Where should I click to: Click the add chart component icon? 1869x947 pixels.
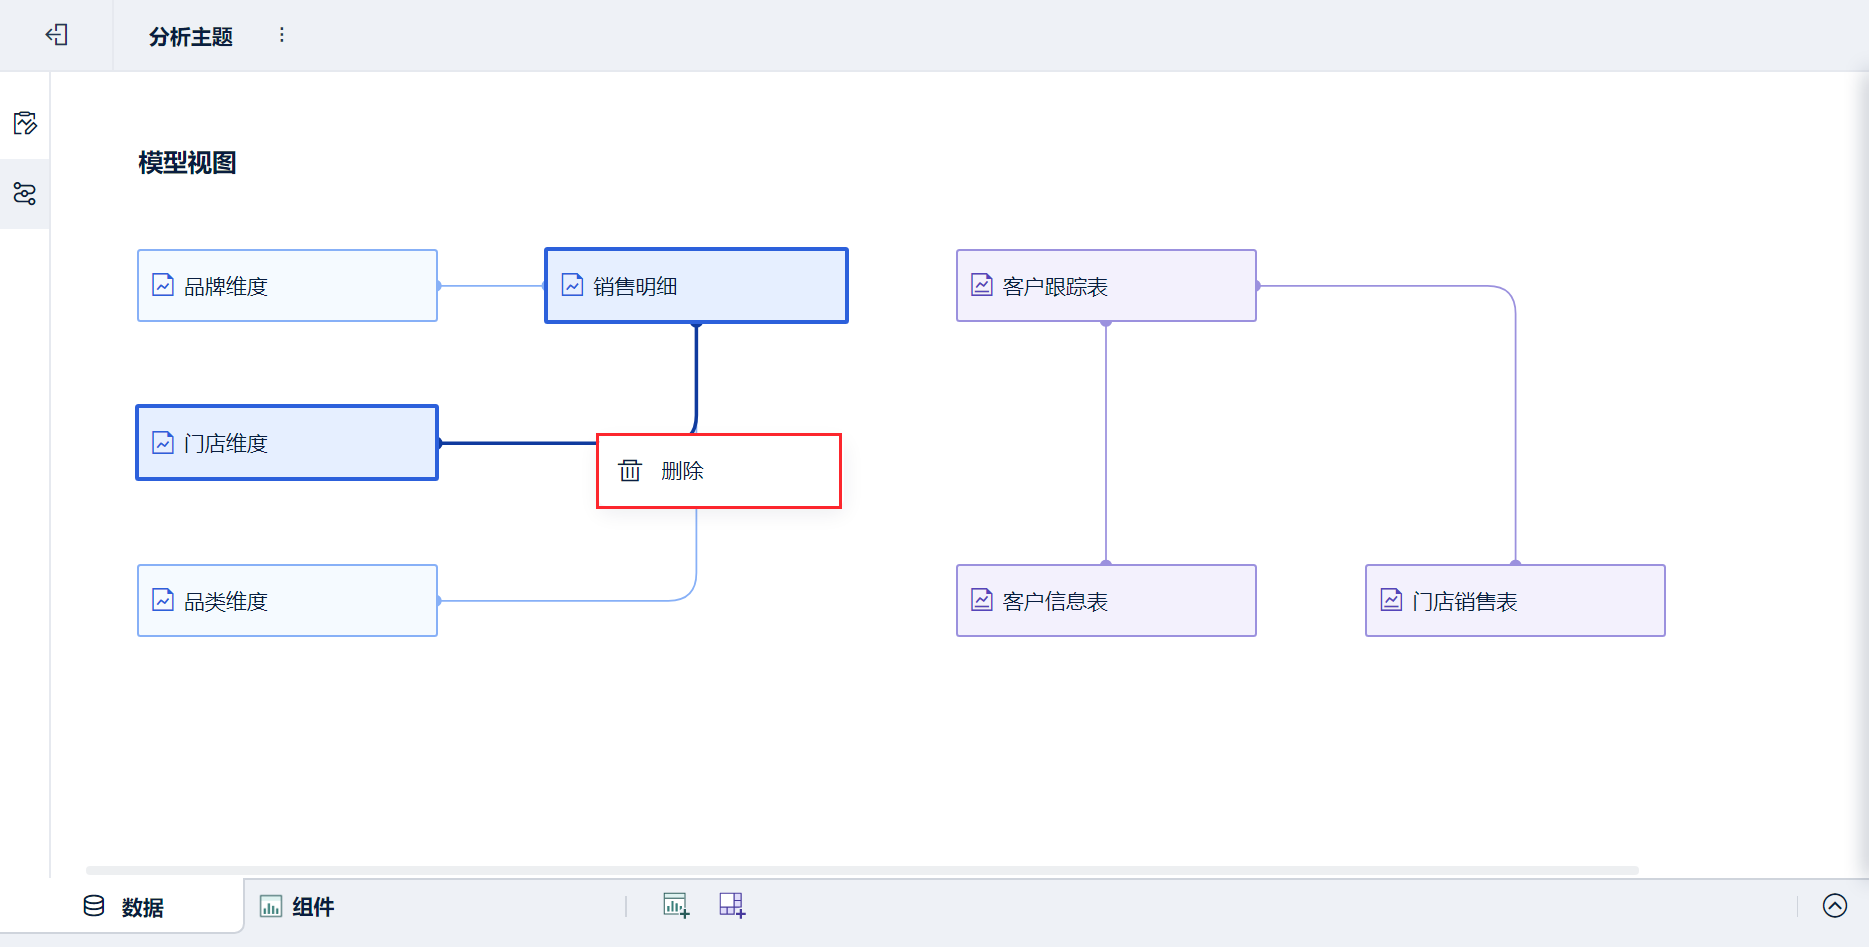[x=676, y=905]
